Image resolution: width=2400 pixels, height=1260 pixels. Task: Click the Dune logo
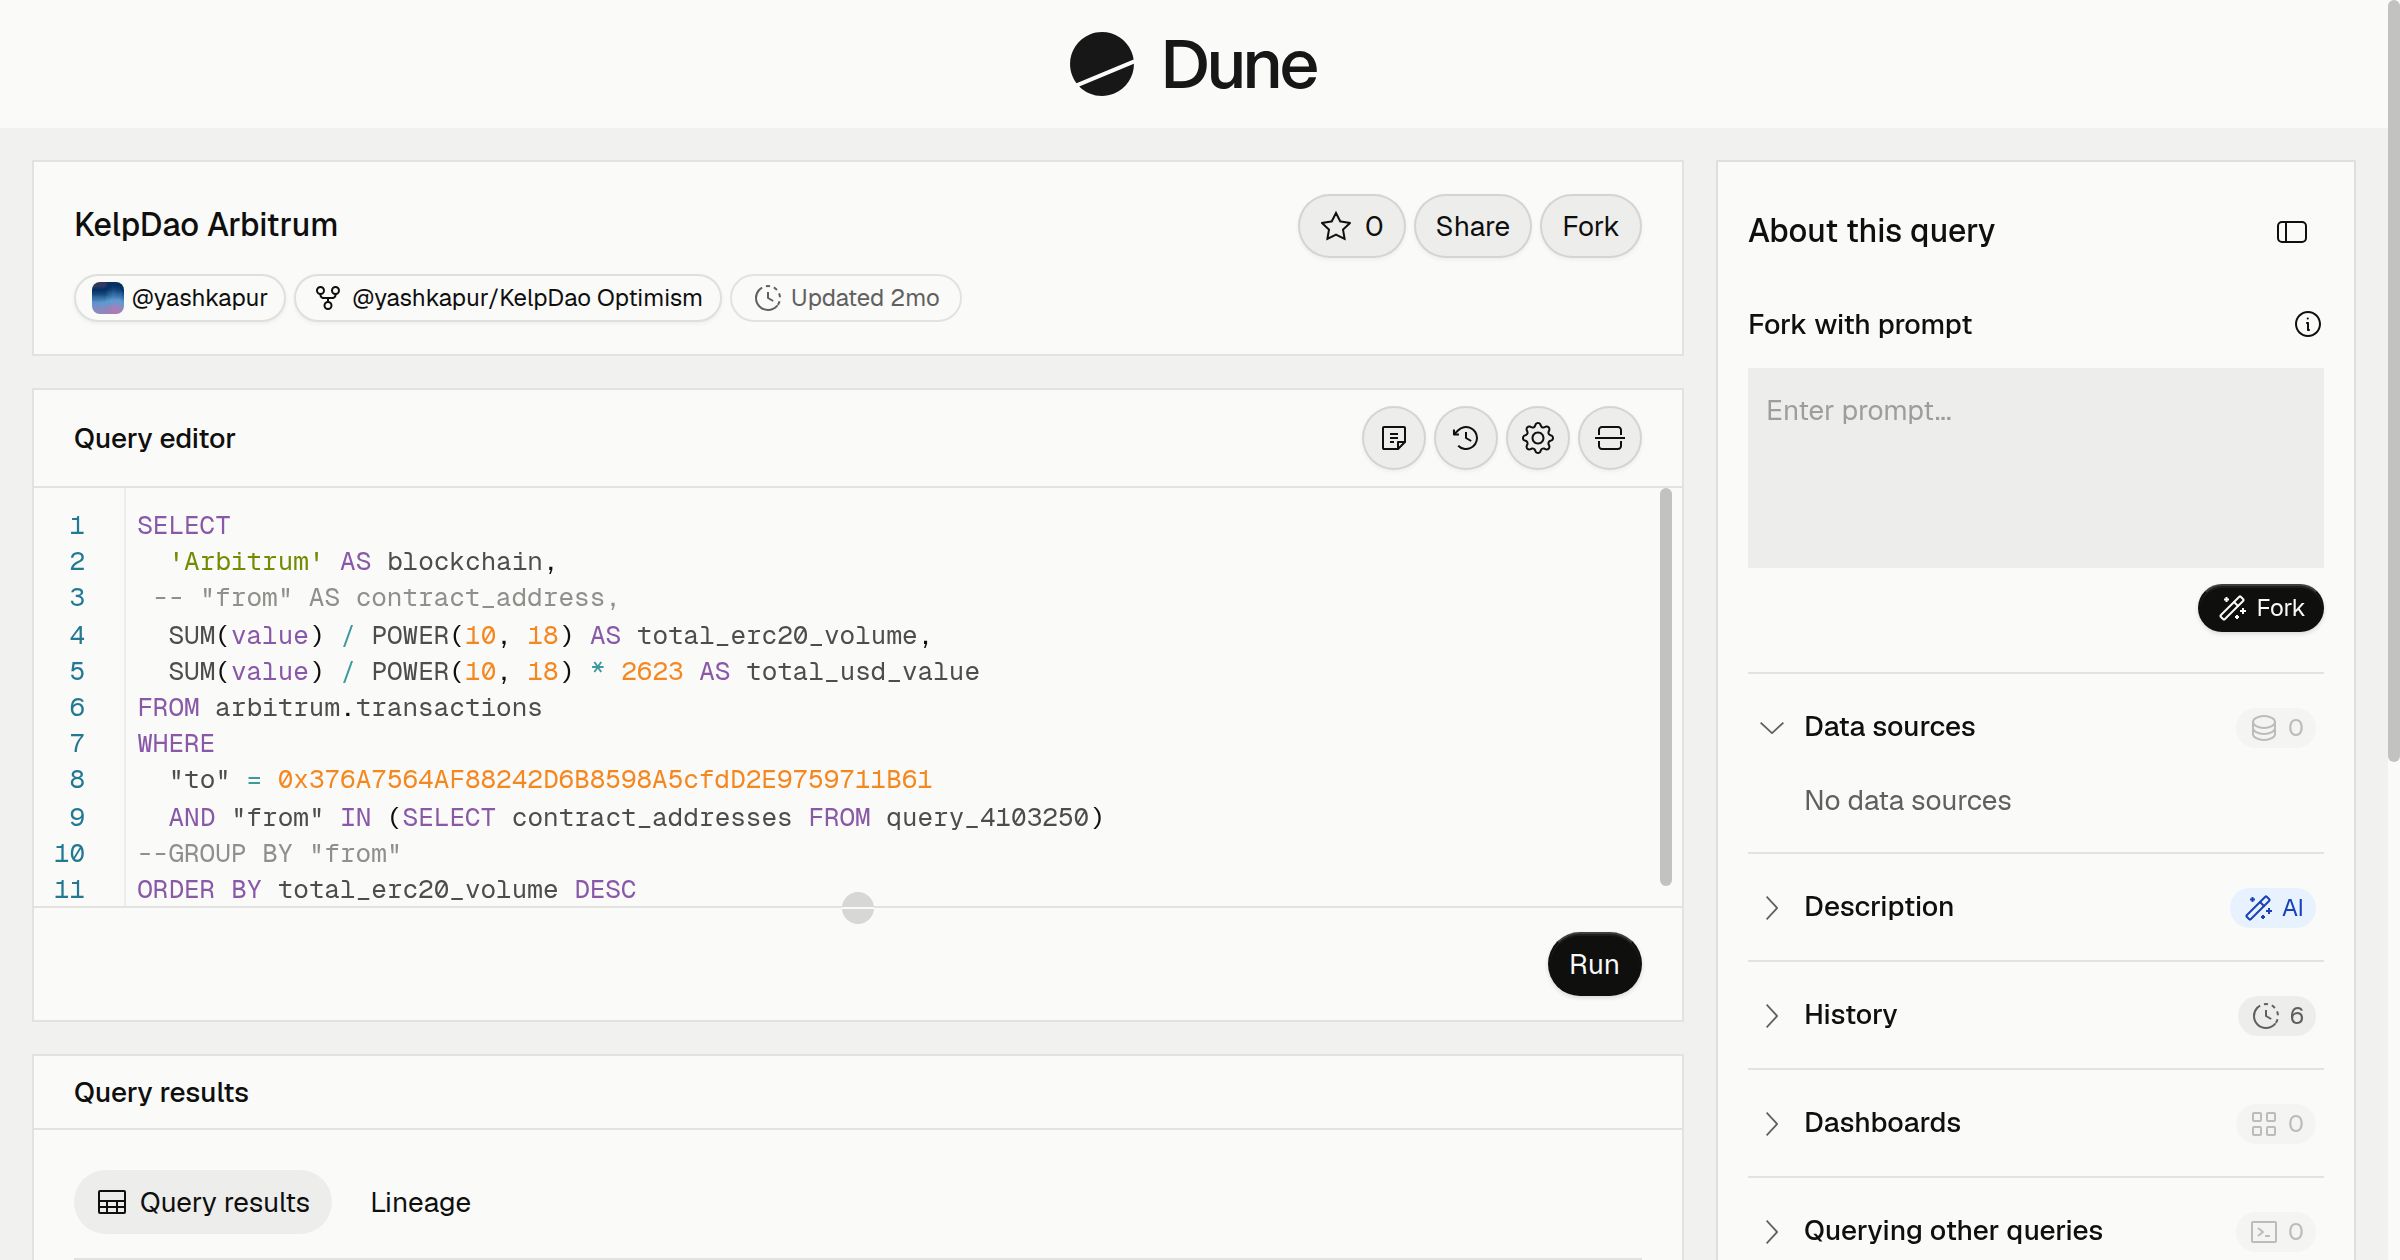[1193, 64]
